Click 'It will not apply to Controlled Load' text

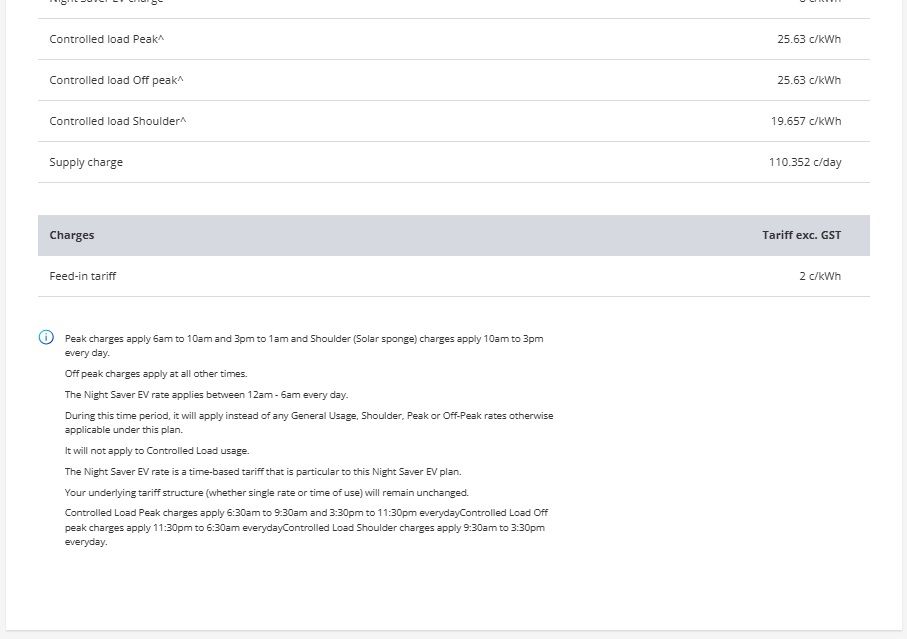[157, 451]
